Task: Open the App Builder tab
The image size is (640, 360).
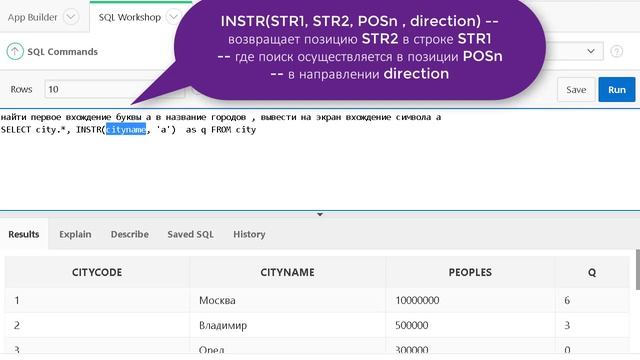Action: 32,17
